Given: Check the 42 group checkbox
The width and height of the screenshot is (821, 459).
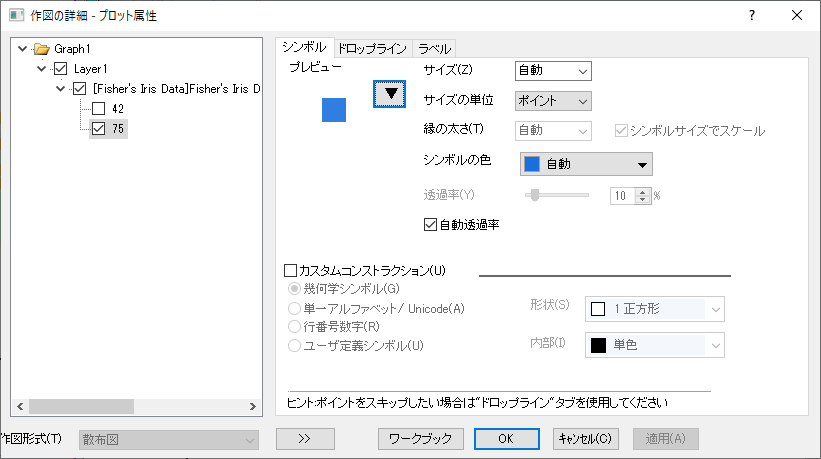Looking at the screenshot, I should [x=98, y=108].
